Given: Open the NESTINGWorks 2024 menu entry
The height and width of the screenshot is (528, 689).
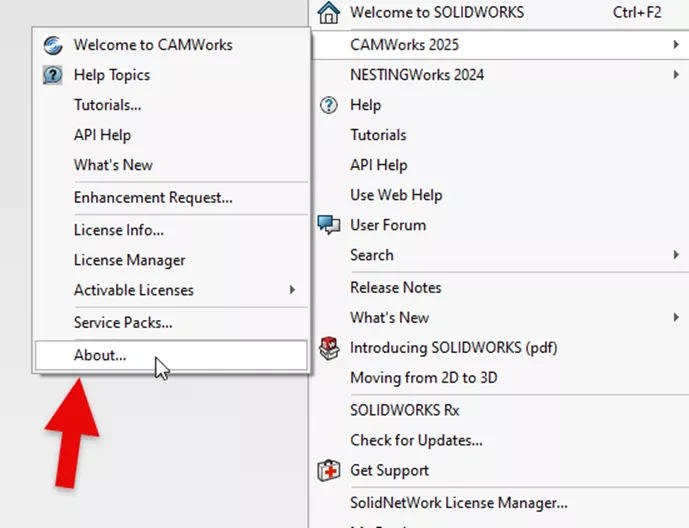Looking at the screenshot, I should (500, 75).
